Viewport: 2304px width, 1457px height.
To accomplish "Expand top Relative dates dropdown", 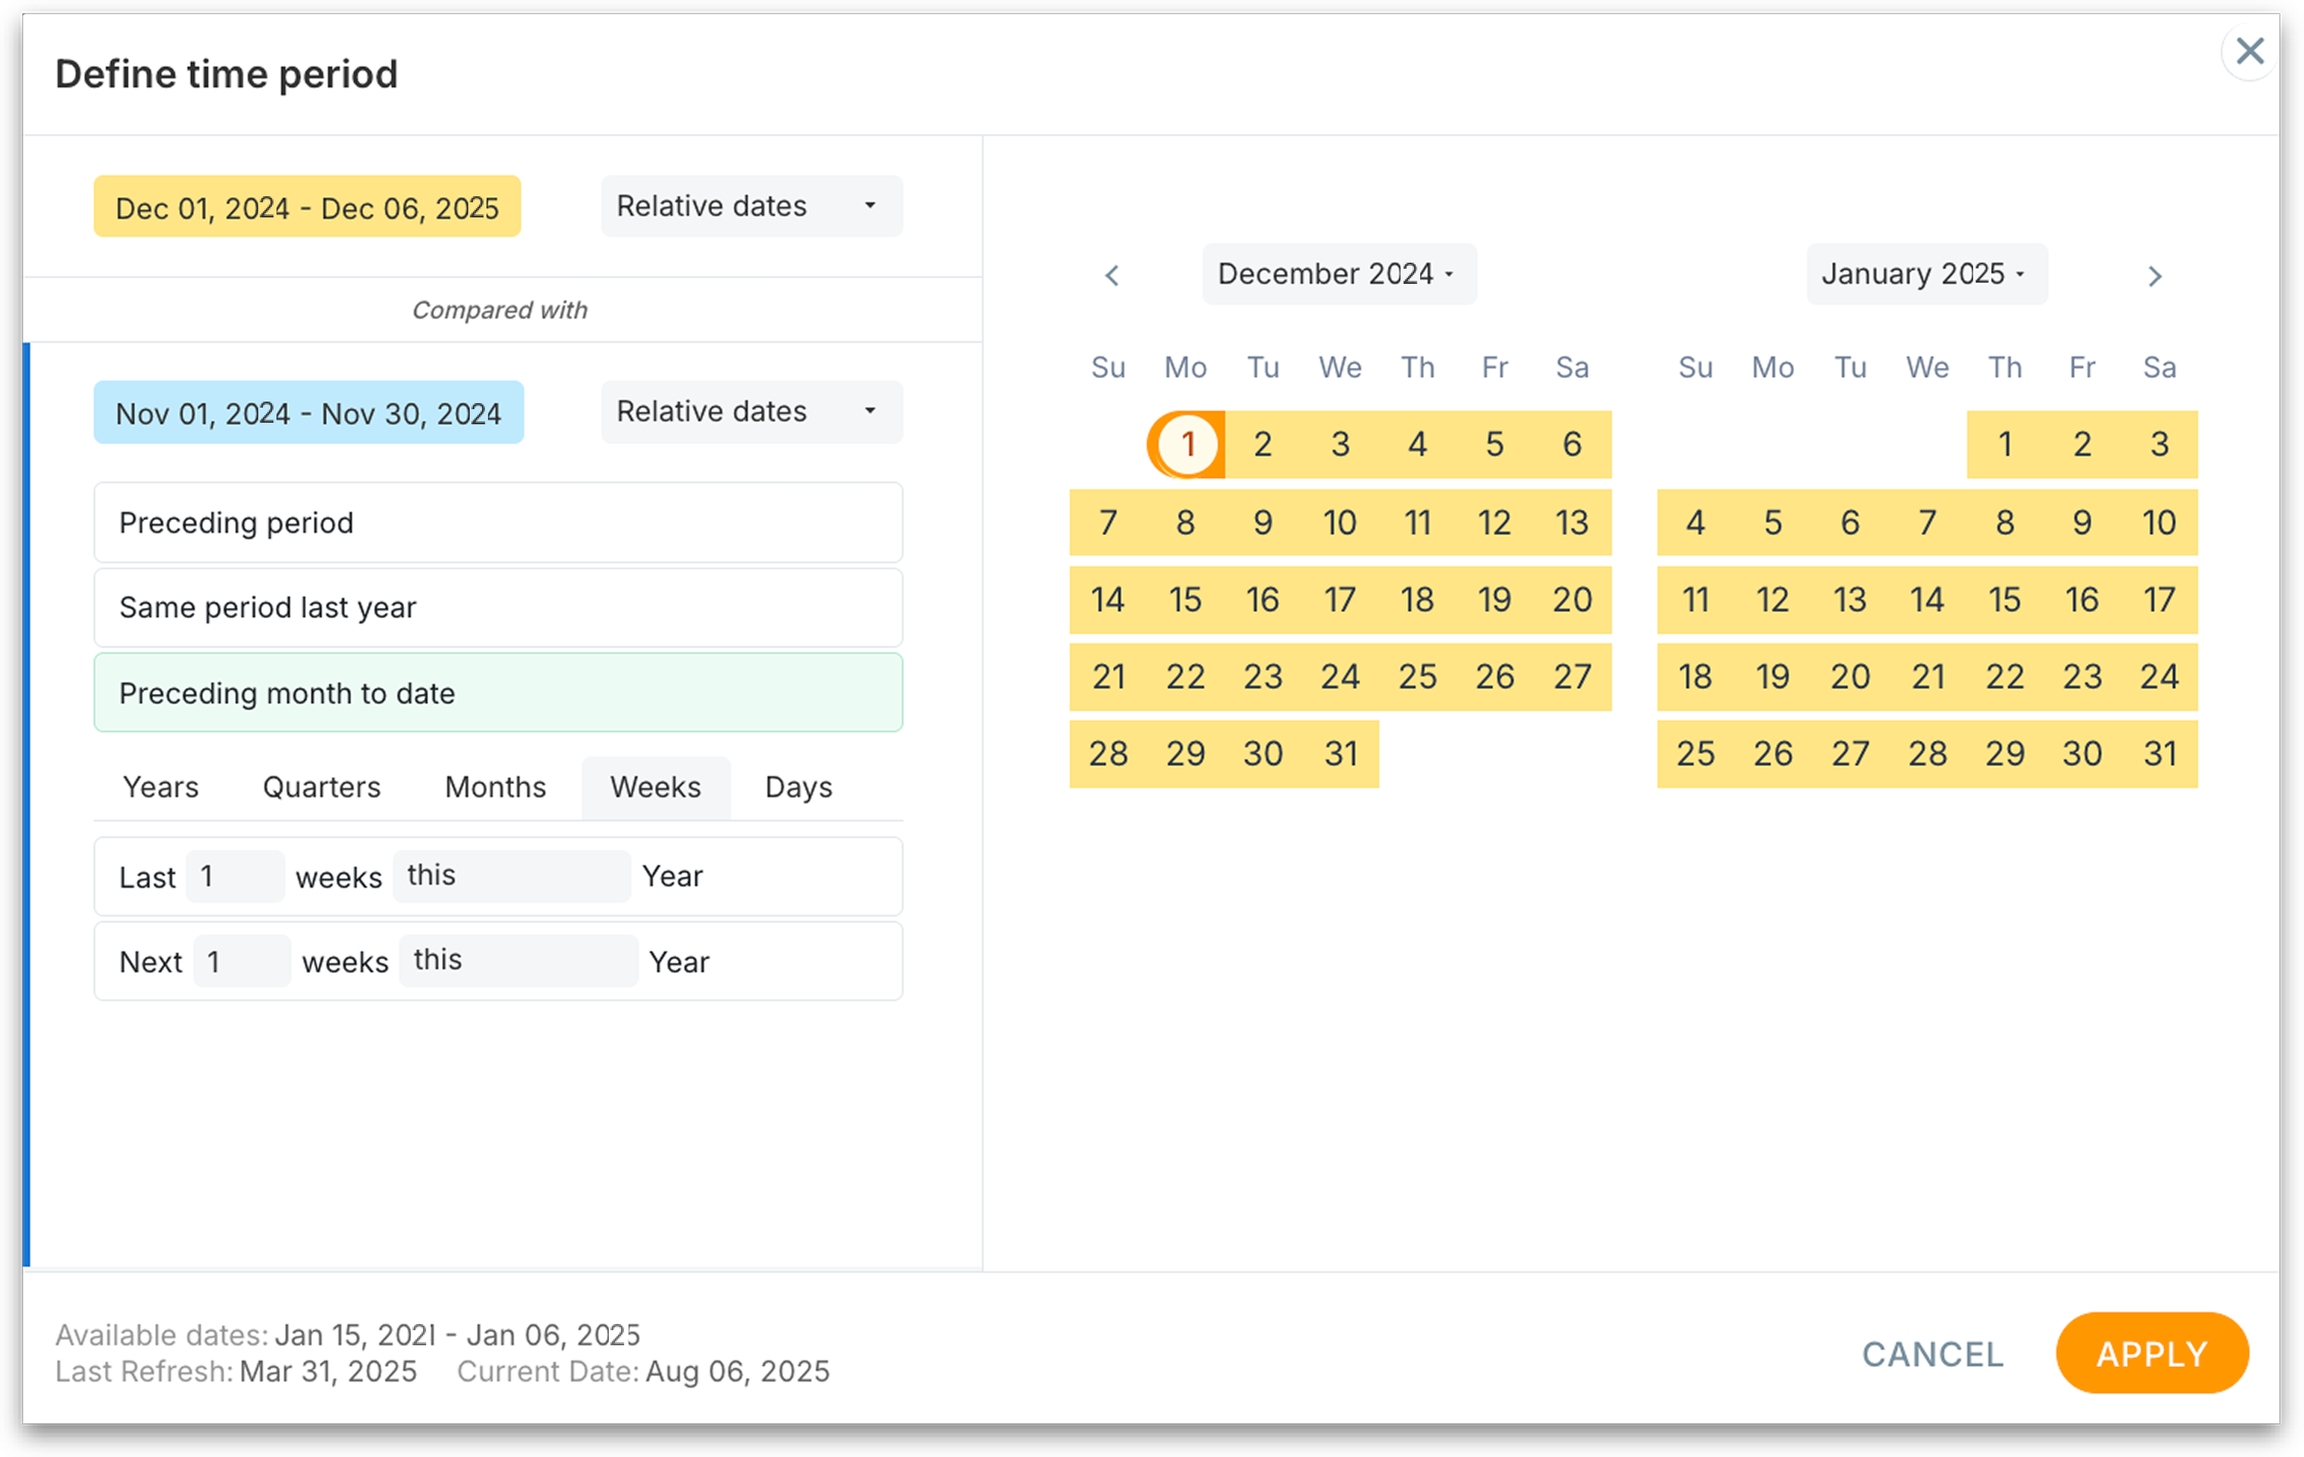I will [751, 206].
